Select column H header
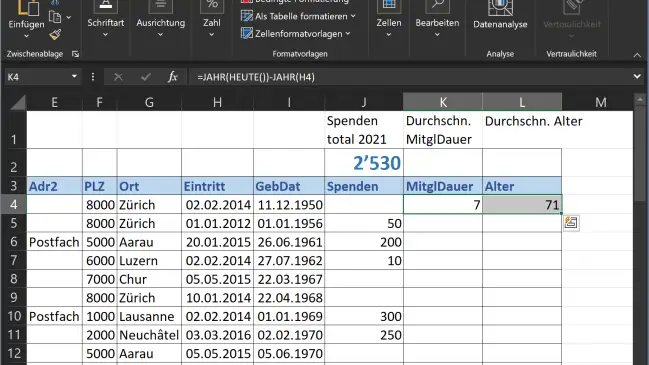The height and width of the screenshot is (365, 649). 217,102
